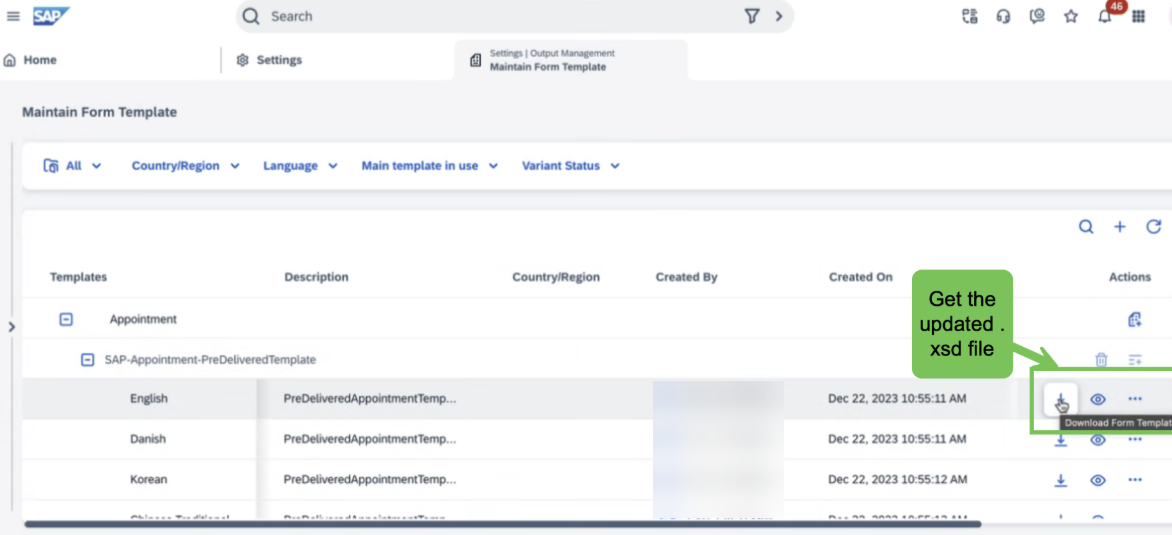Open the chat feedback icon in the header

[x=1037, y=16]
